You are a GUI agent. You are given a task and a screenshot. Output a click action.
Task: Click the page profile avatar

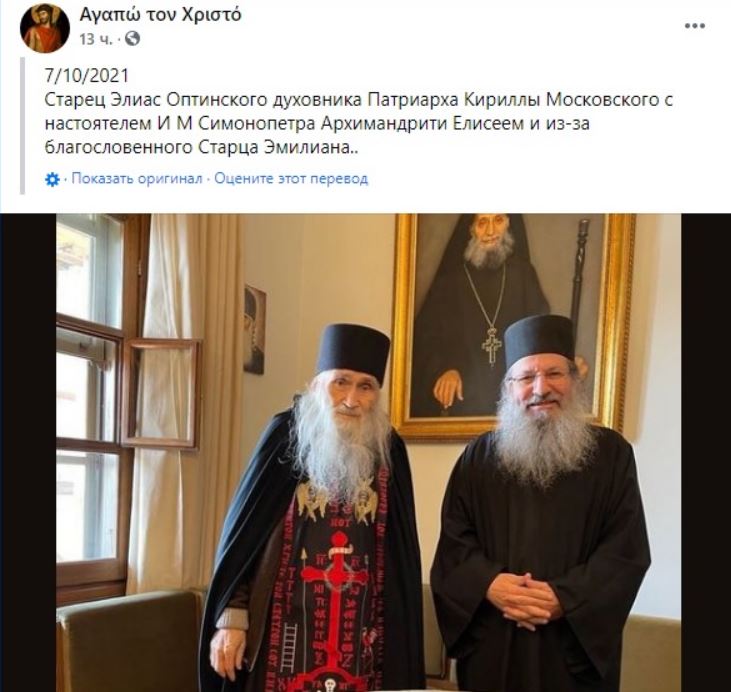click(x=45, y=28)
